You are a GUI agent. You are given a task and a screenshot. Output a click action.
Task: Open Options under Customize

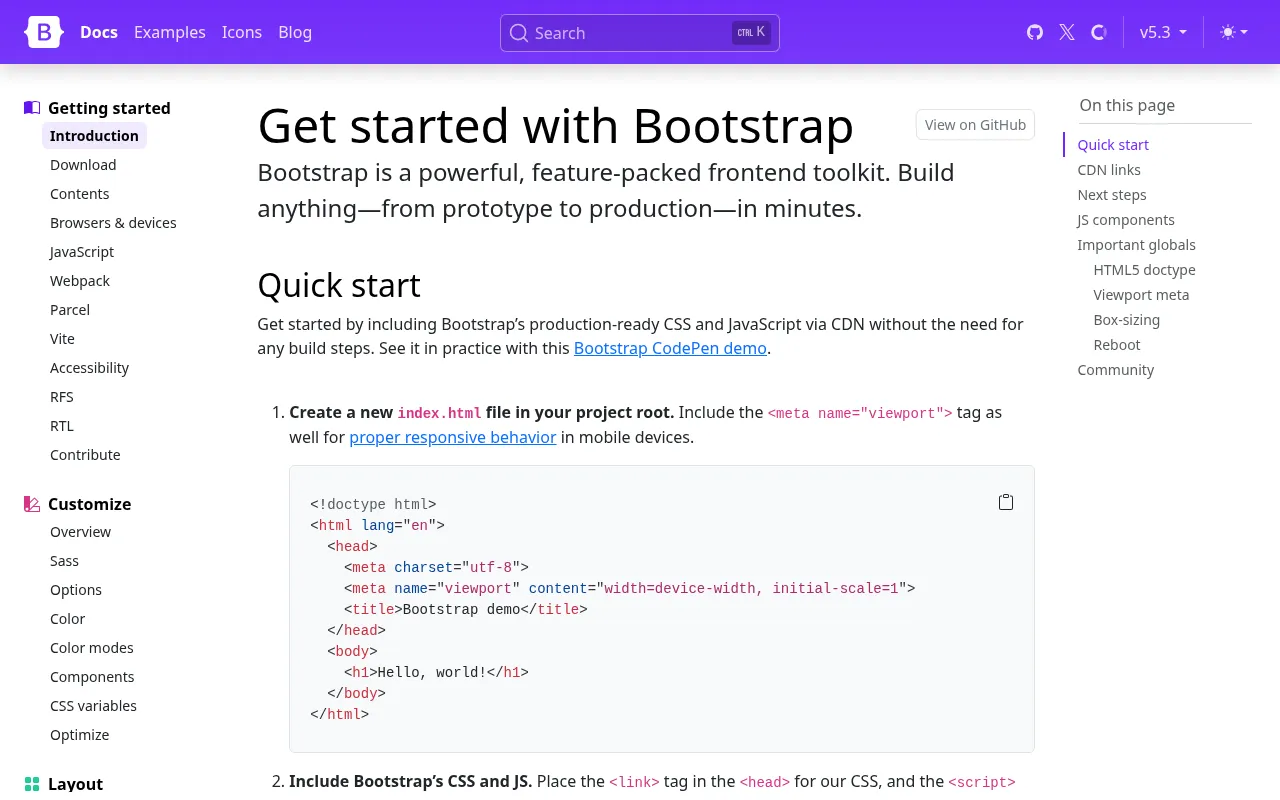[x=76, y=590]
